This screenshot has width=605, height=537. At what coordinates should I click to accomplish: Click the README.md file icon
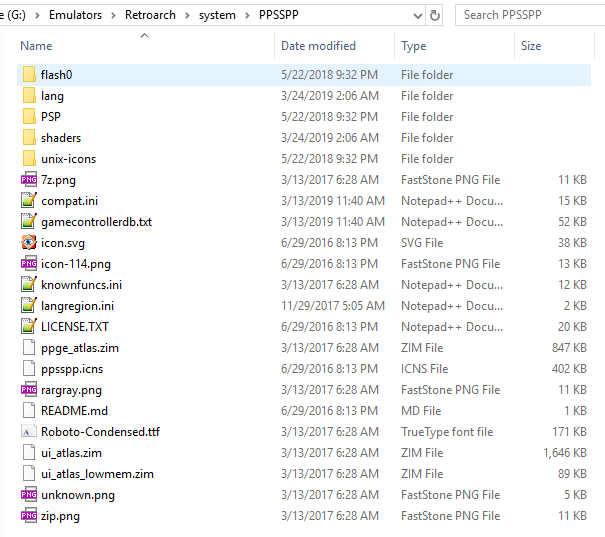(29, 410)
